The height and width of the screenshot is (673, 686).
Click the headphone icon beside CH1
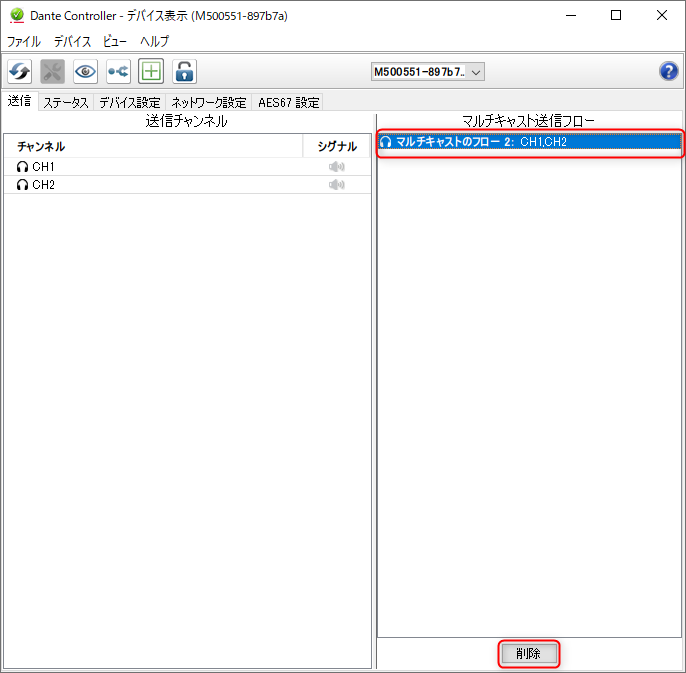point(22,167)
